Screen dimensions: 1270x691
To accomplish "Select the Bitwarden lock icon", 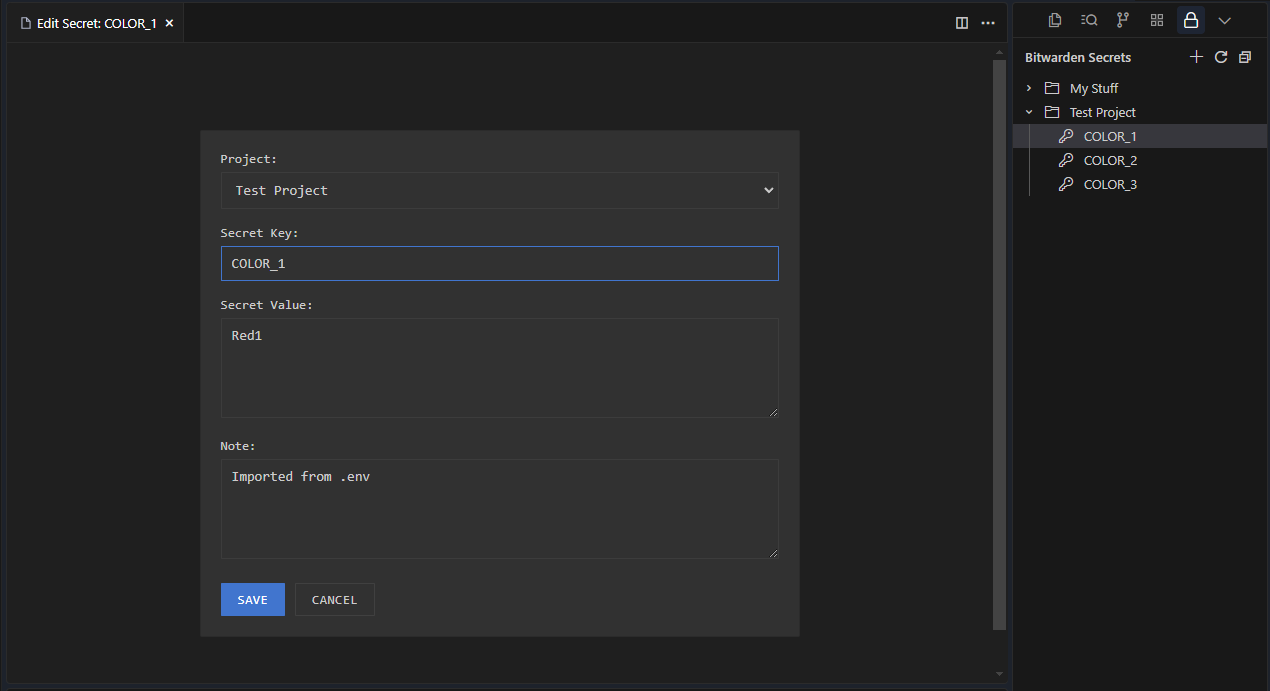I will pos(1191,20).
